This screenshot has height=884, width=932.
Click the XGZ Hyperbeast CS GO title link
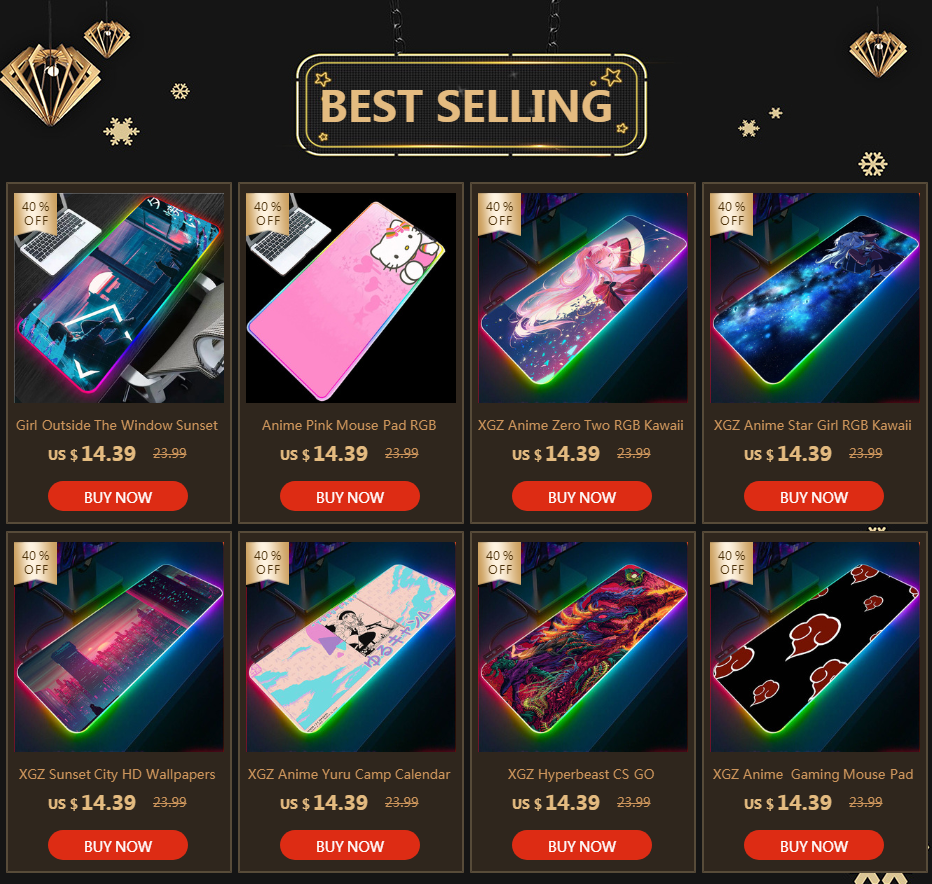tap(581, 775)
